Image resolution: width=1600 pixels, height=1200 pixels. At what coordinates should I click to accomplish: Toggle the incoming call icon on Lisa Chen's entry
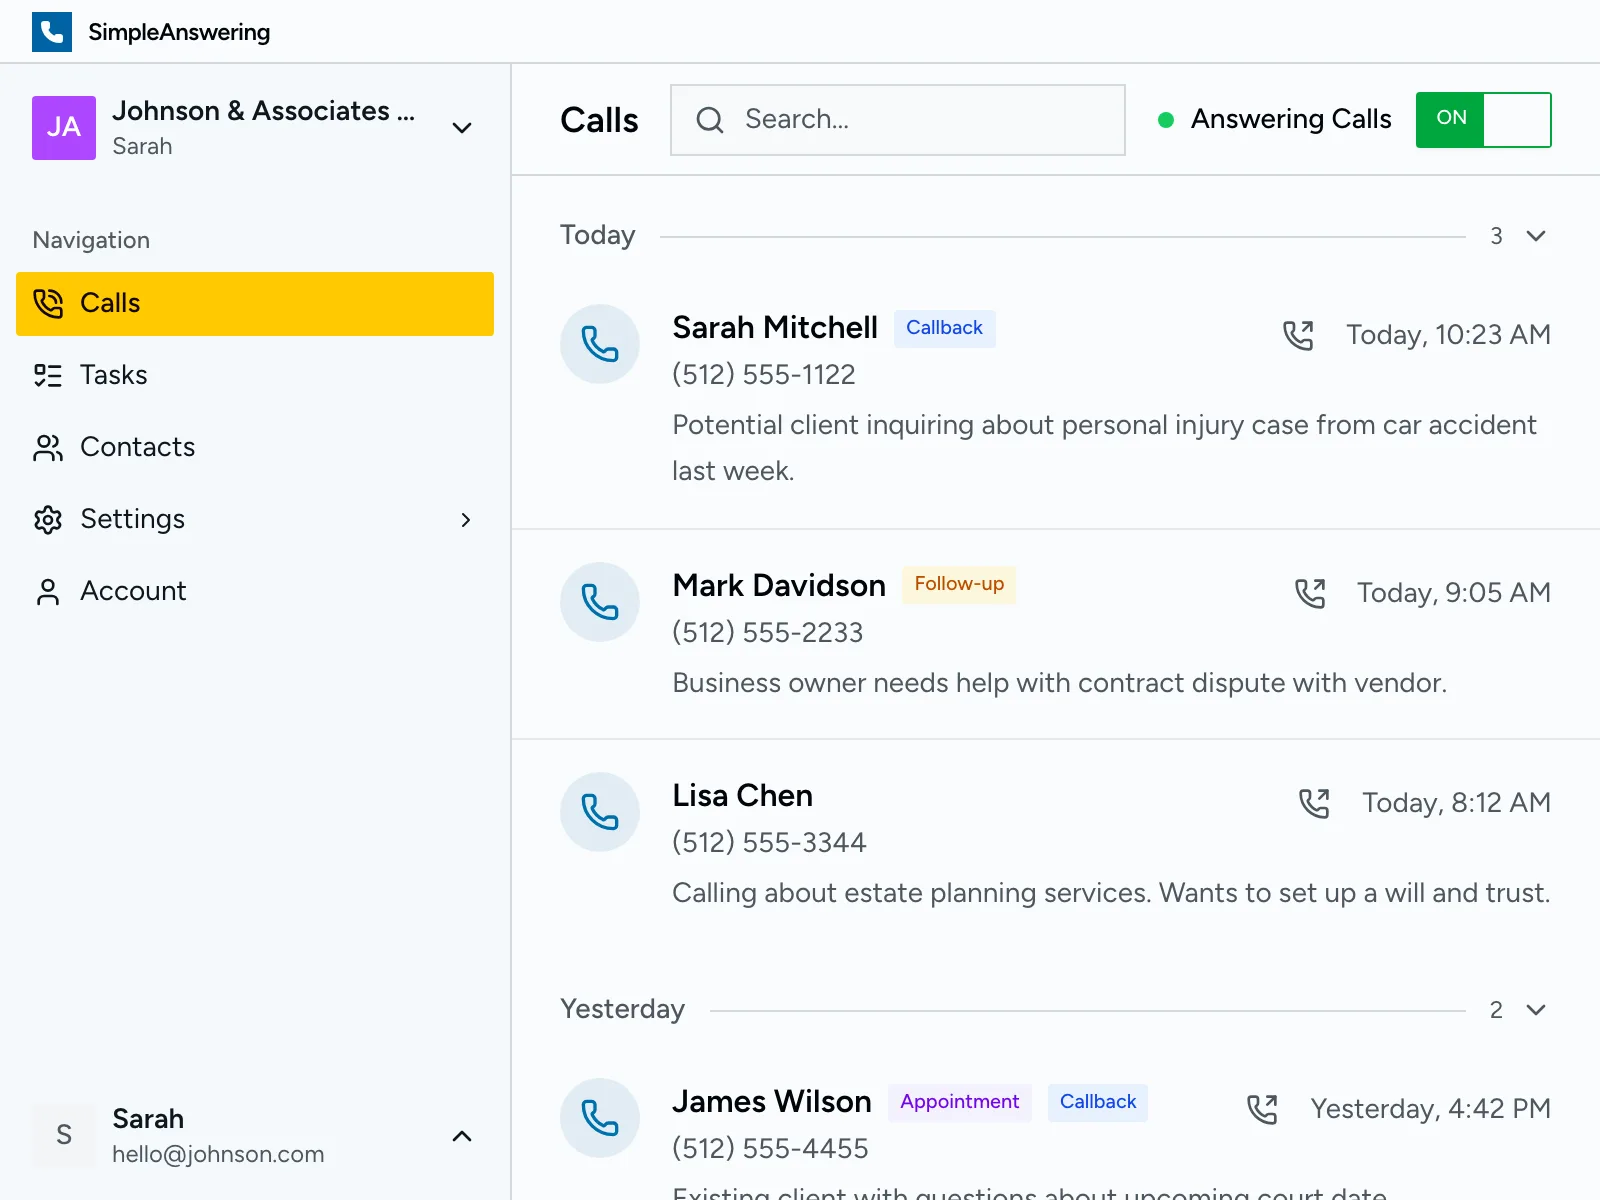[1315, 802]
